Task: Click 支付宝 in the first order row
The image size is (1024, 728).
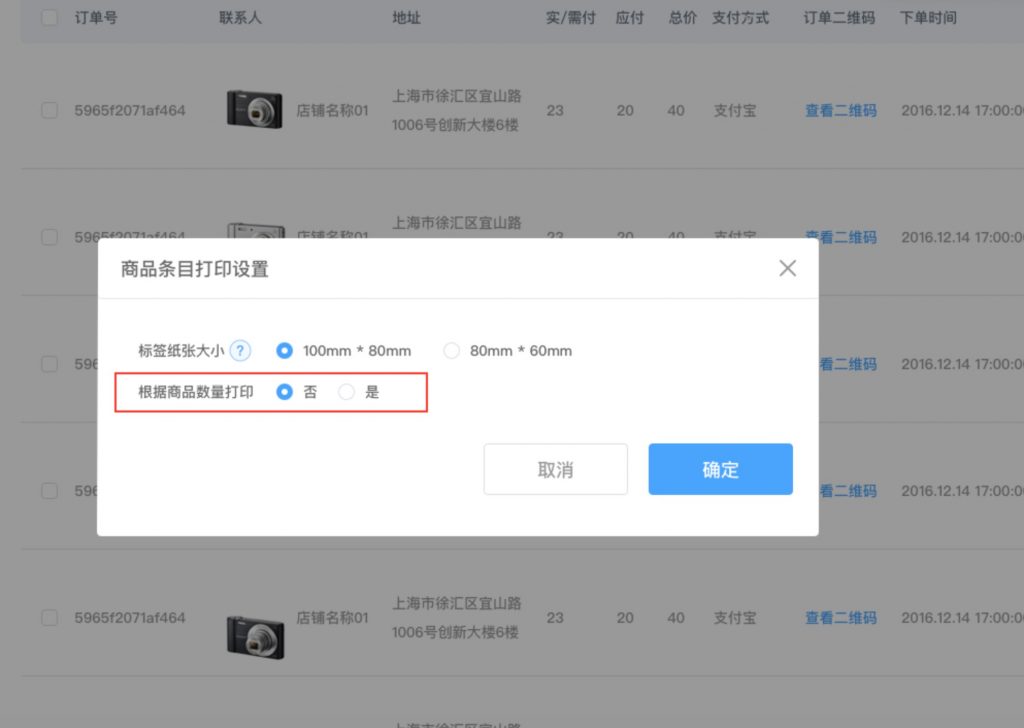Action: [x=735, y=110]
